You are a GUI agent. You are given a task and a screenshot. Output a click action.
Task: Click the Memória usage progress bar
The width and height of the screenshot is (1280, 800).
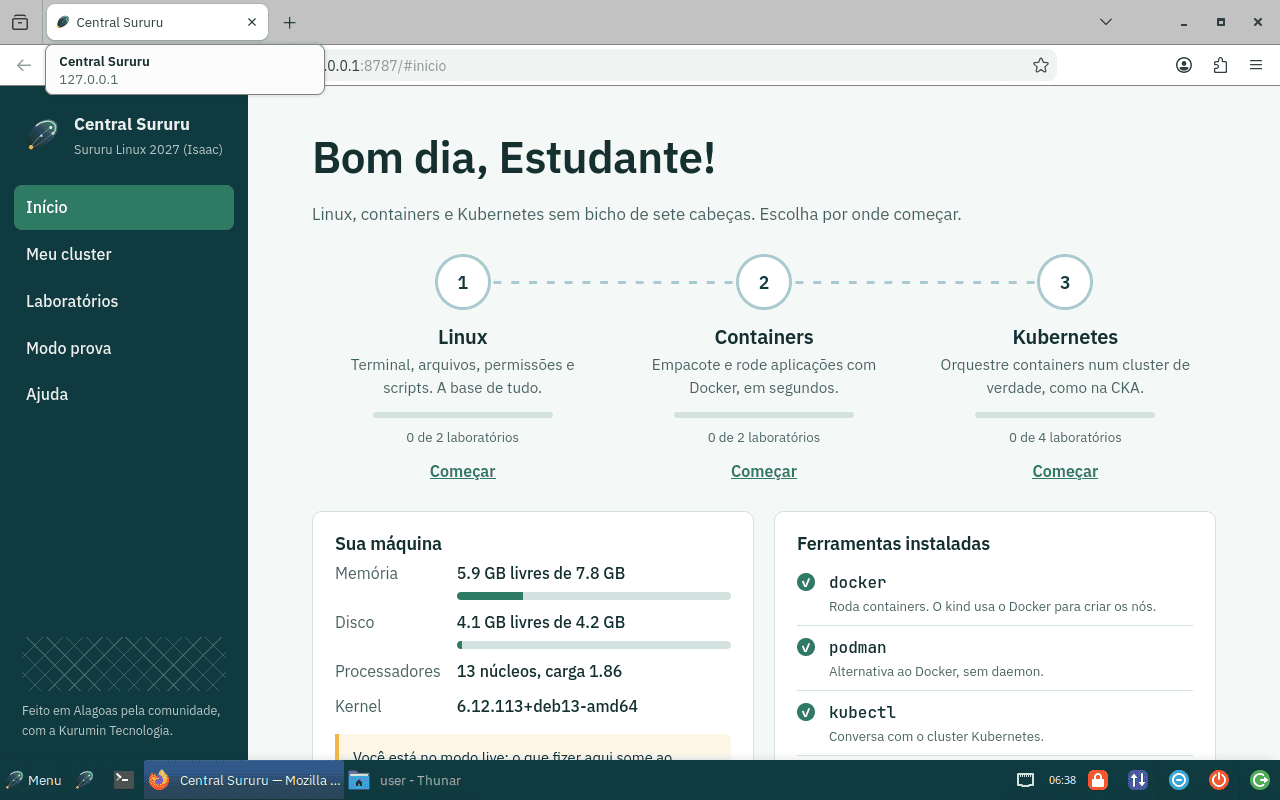point(594,596)
